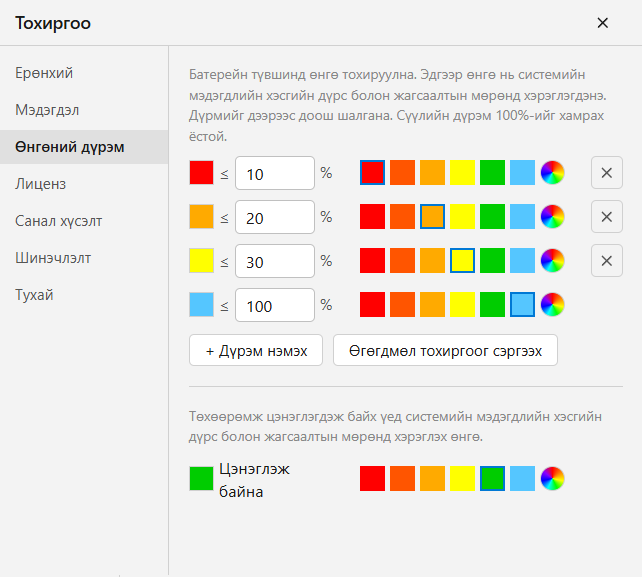Focus the threshold field containing 10
This screenshot has height=577, width=642.
[x=275, y=173]
